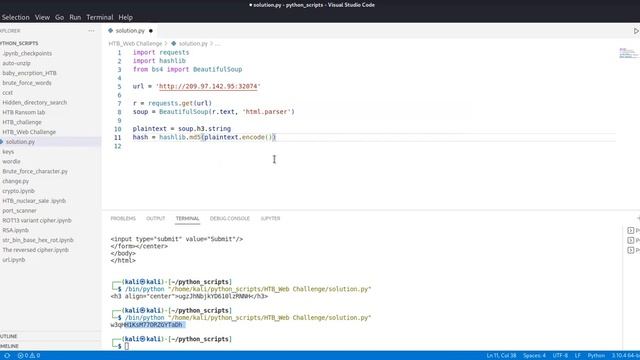Viewport: 640px width, 360px height.
Task: Expand the Outline section
Action: [9, 336]
